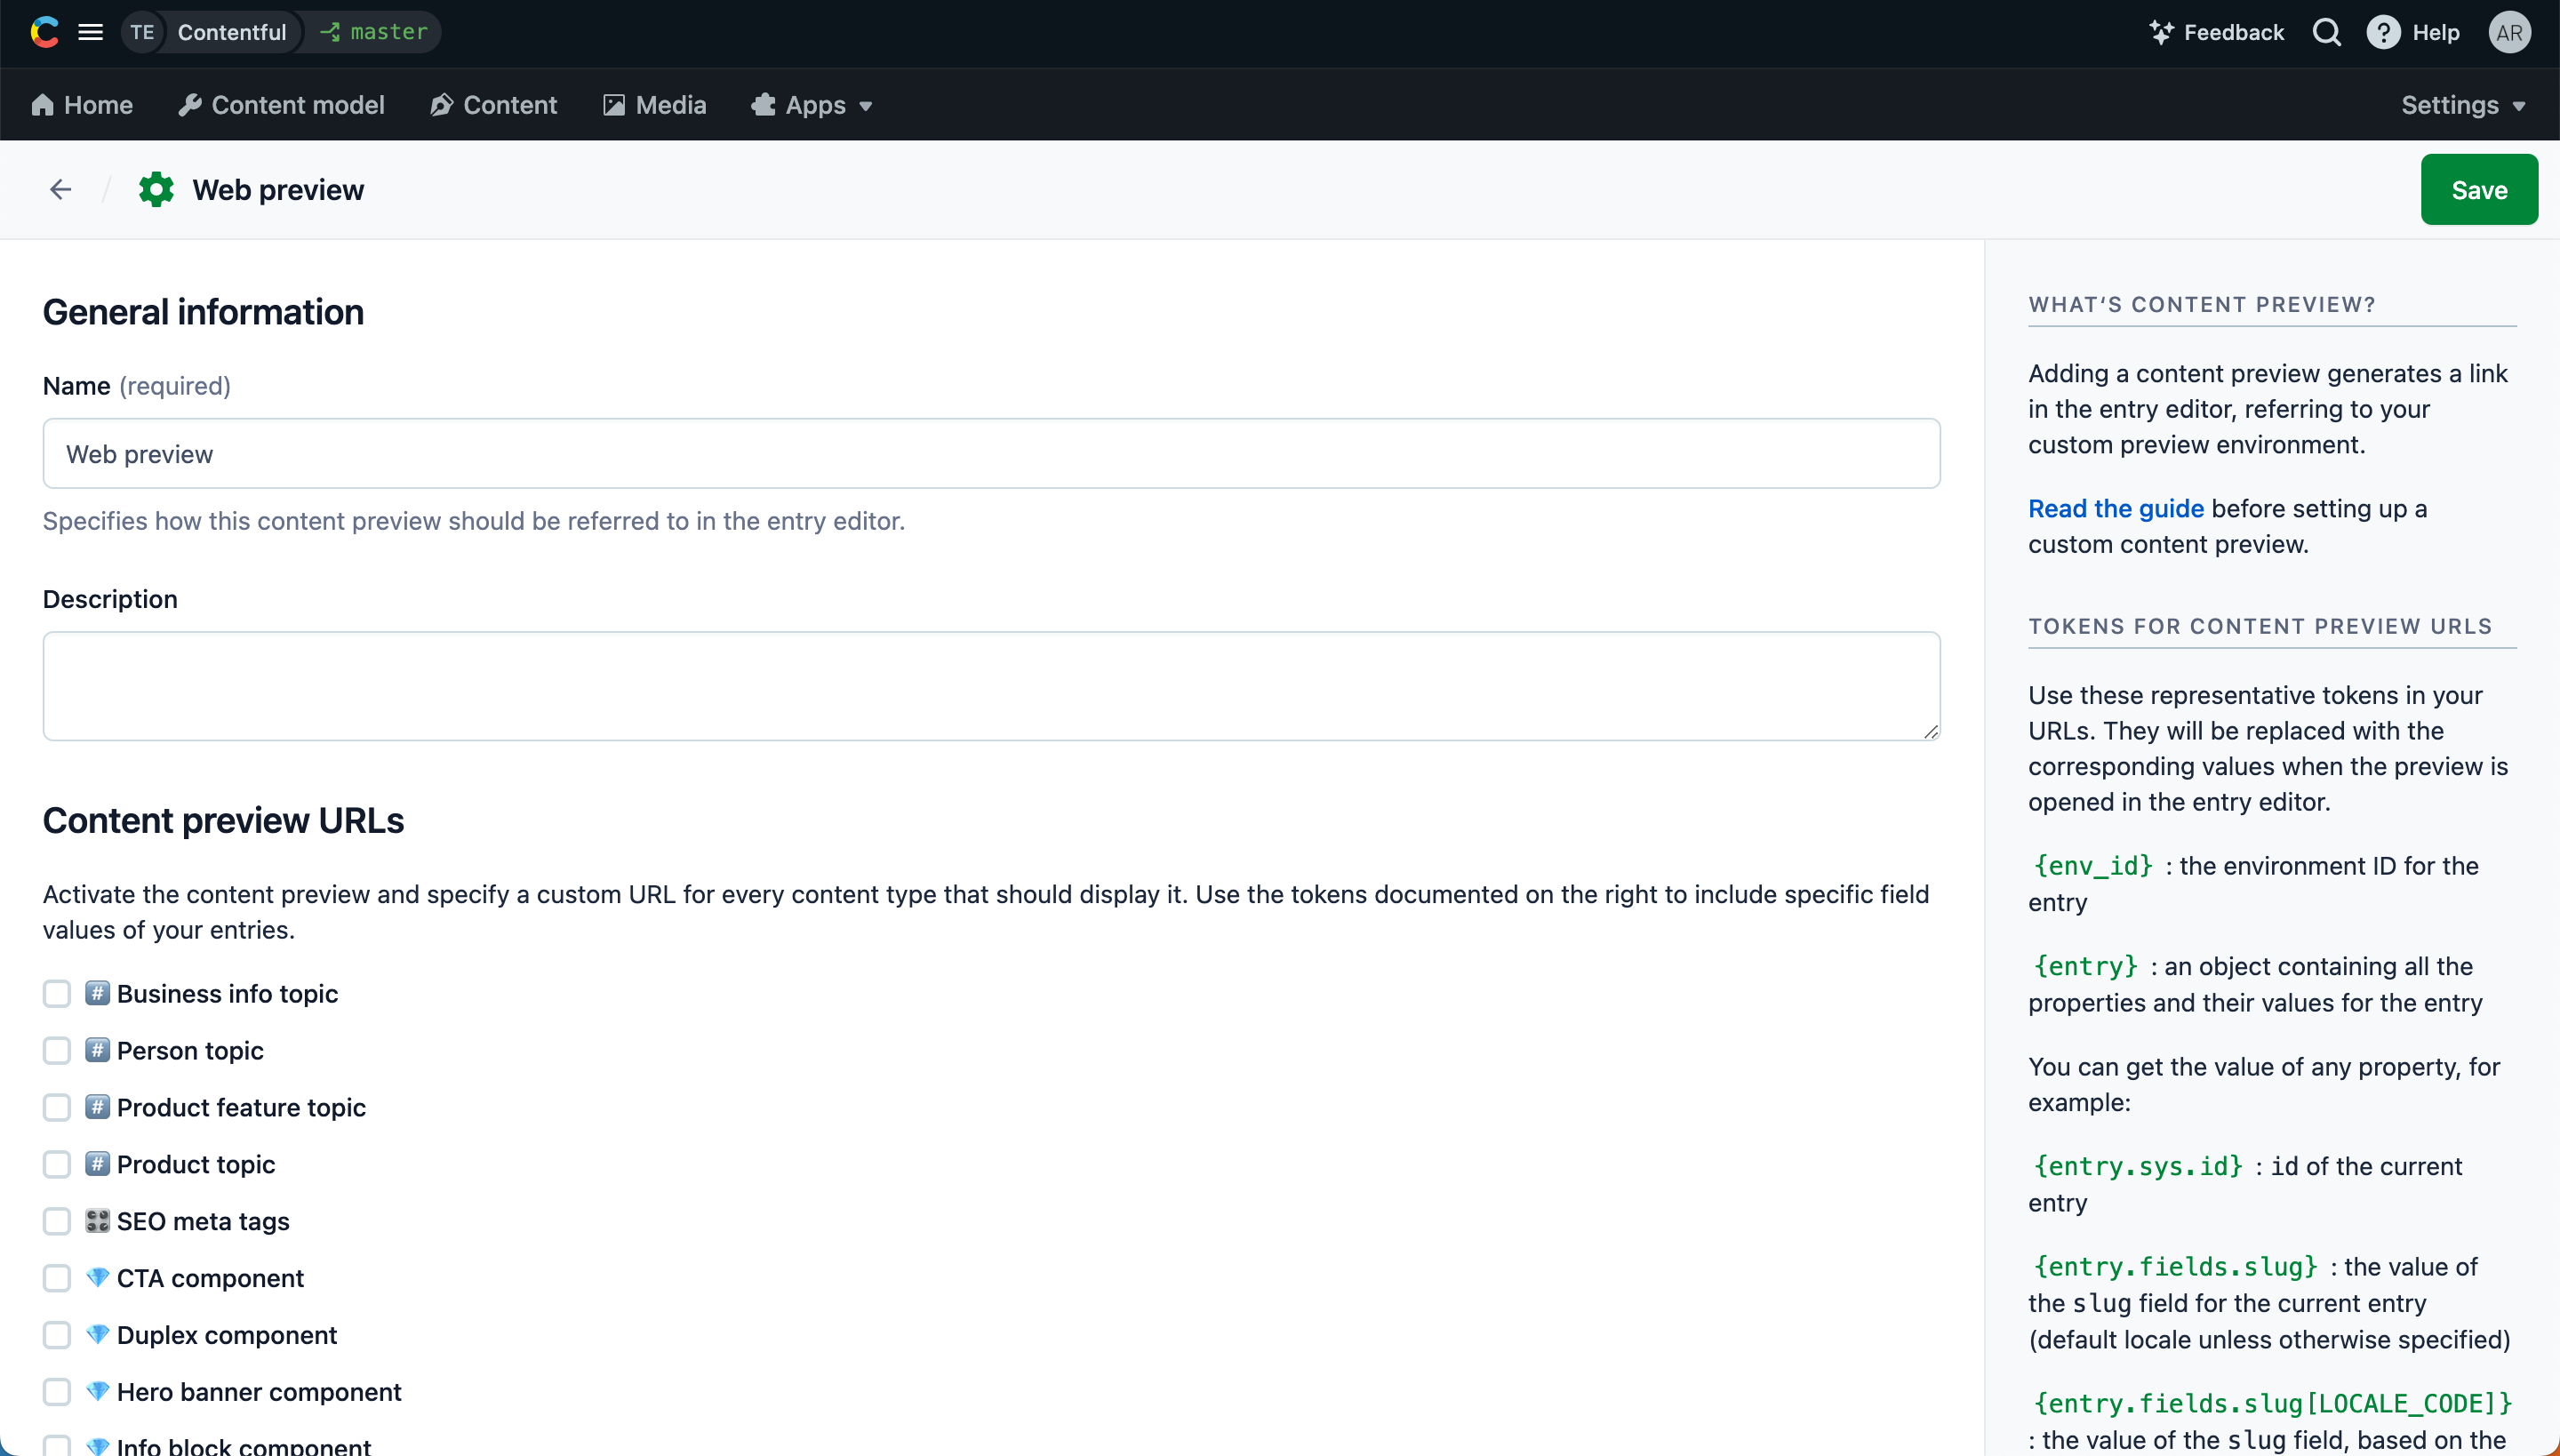Click the master environment branch badge
The height and width of the screenshot is (1456, 2560).
point(372,31)
